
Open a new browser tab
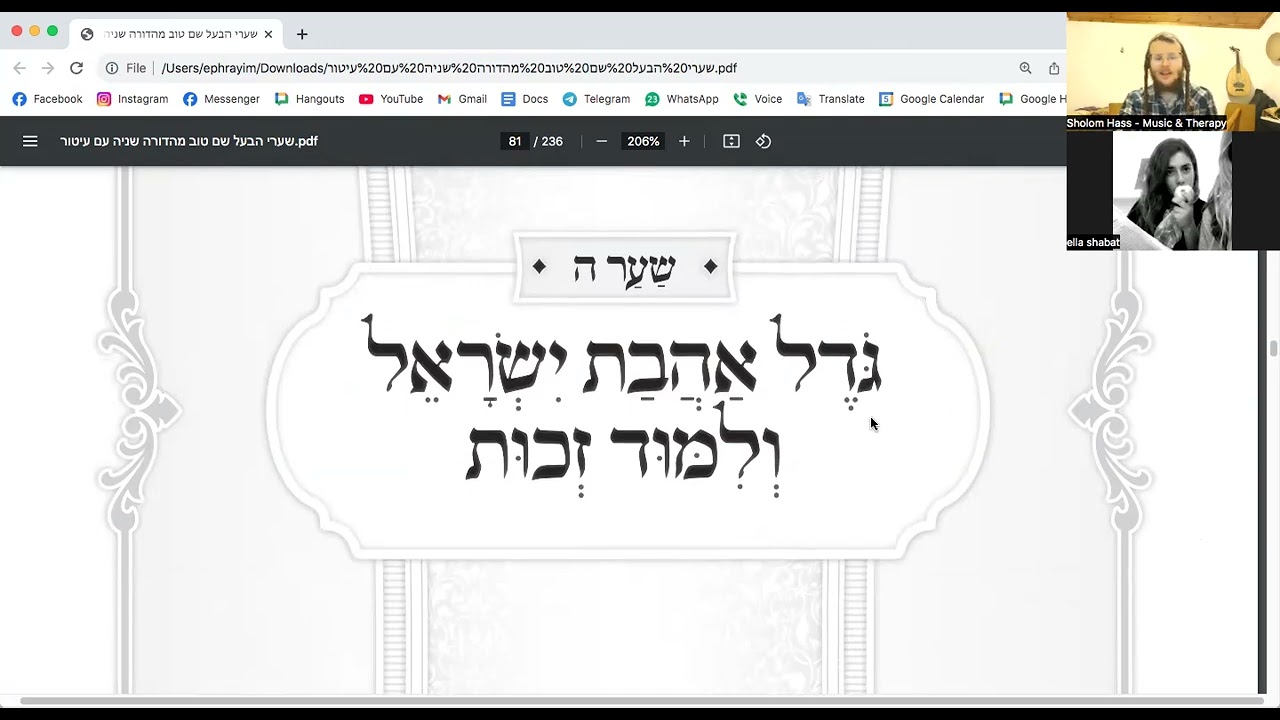pos(302,34)
